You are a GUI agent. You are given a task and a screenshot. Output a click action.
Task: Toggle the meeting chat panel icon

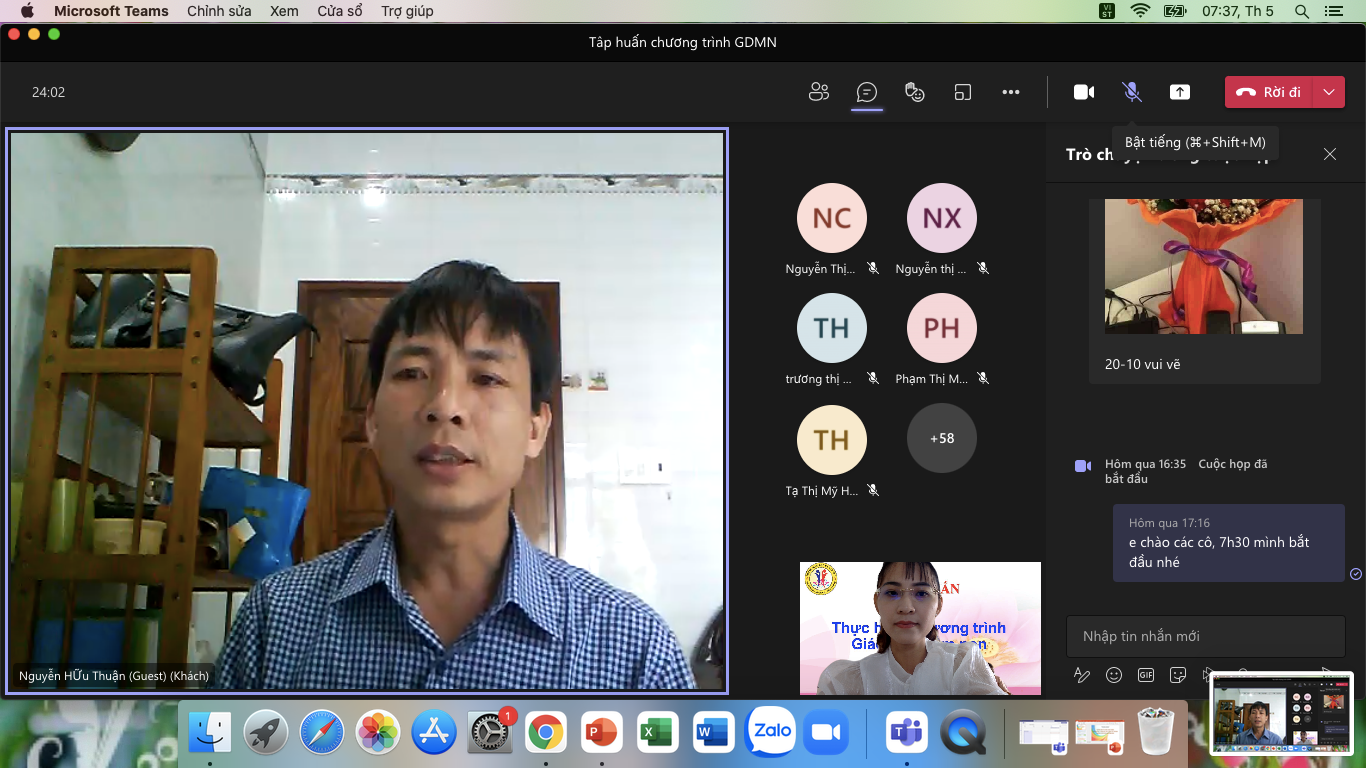pos(867,92)
